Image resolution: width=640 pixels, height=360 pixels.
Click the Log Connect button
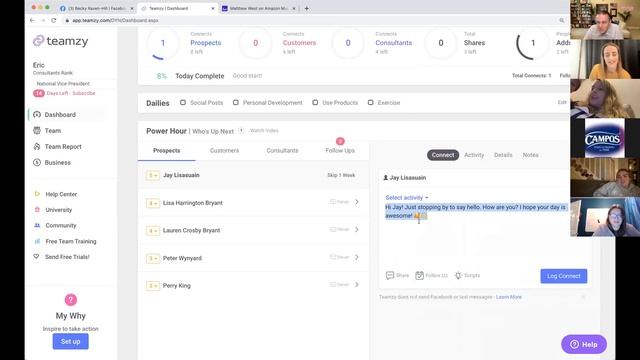564,276
